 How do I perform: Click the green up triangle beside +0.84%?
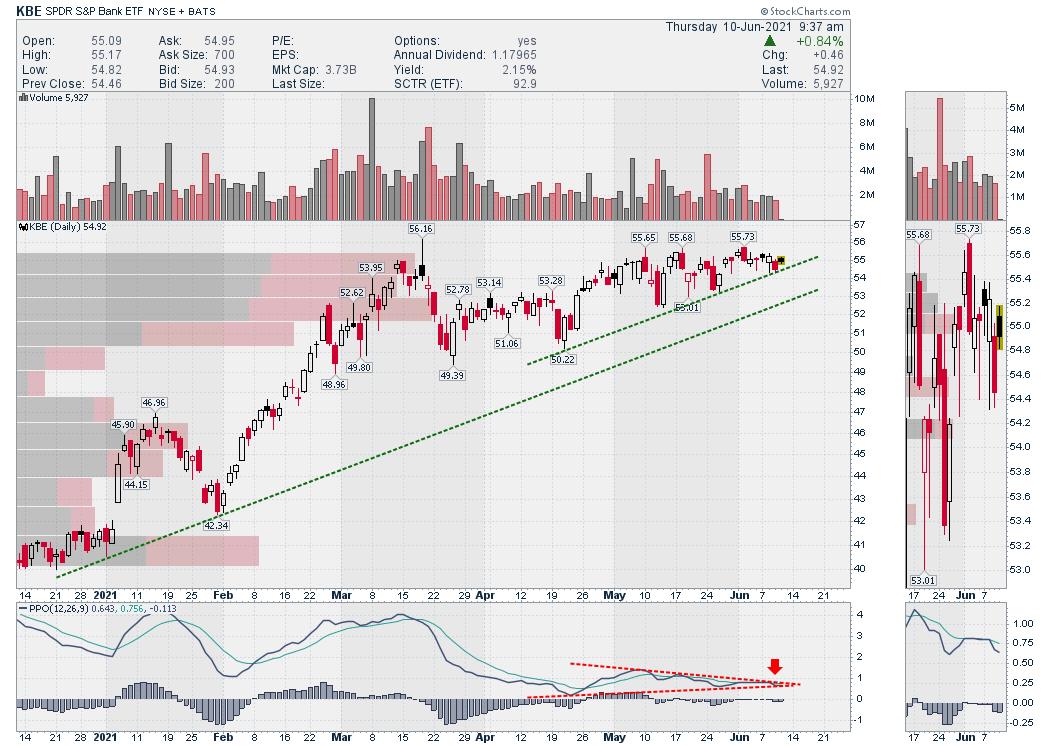pos(769,41)
